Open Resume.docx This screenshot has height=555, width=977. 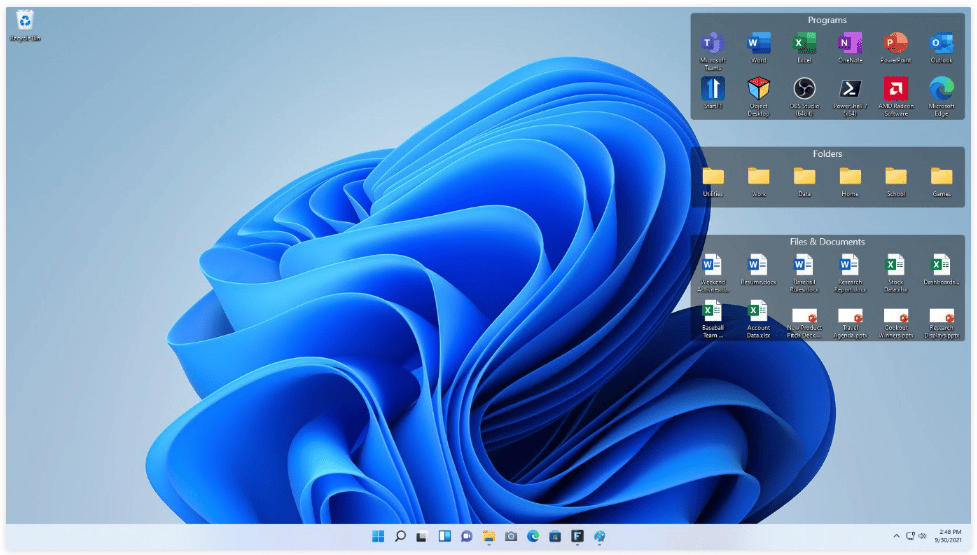click(758, 270)
